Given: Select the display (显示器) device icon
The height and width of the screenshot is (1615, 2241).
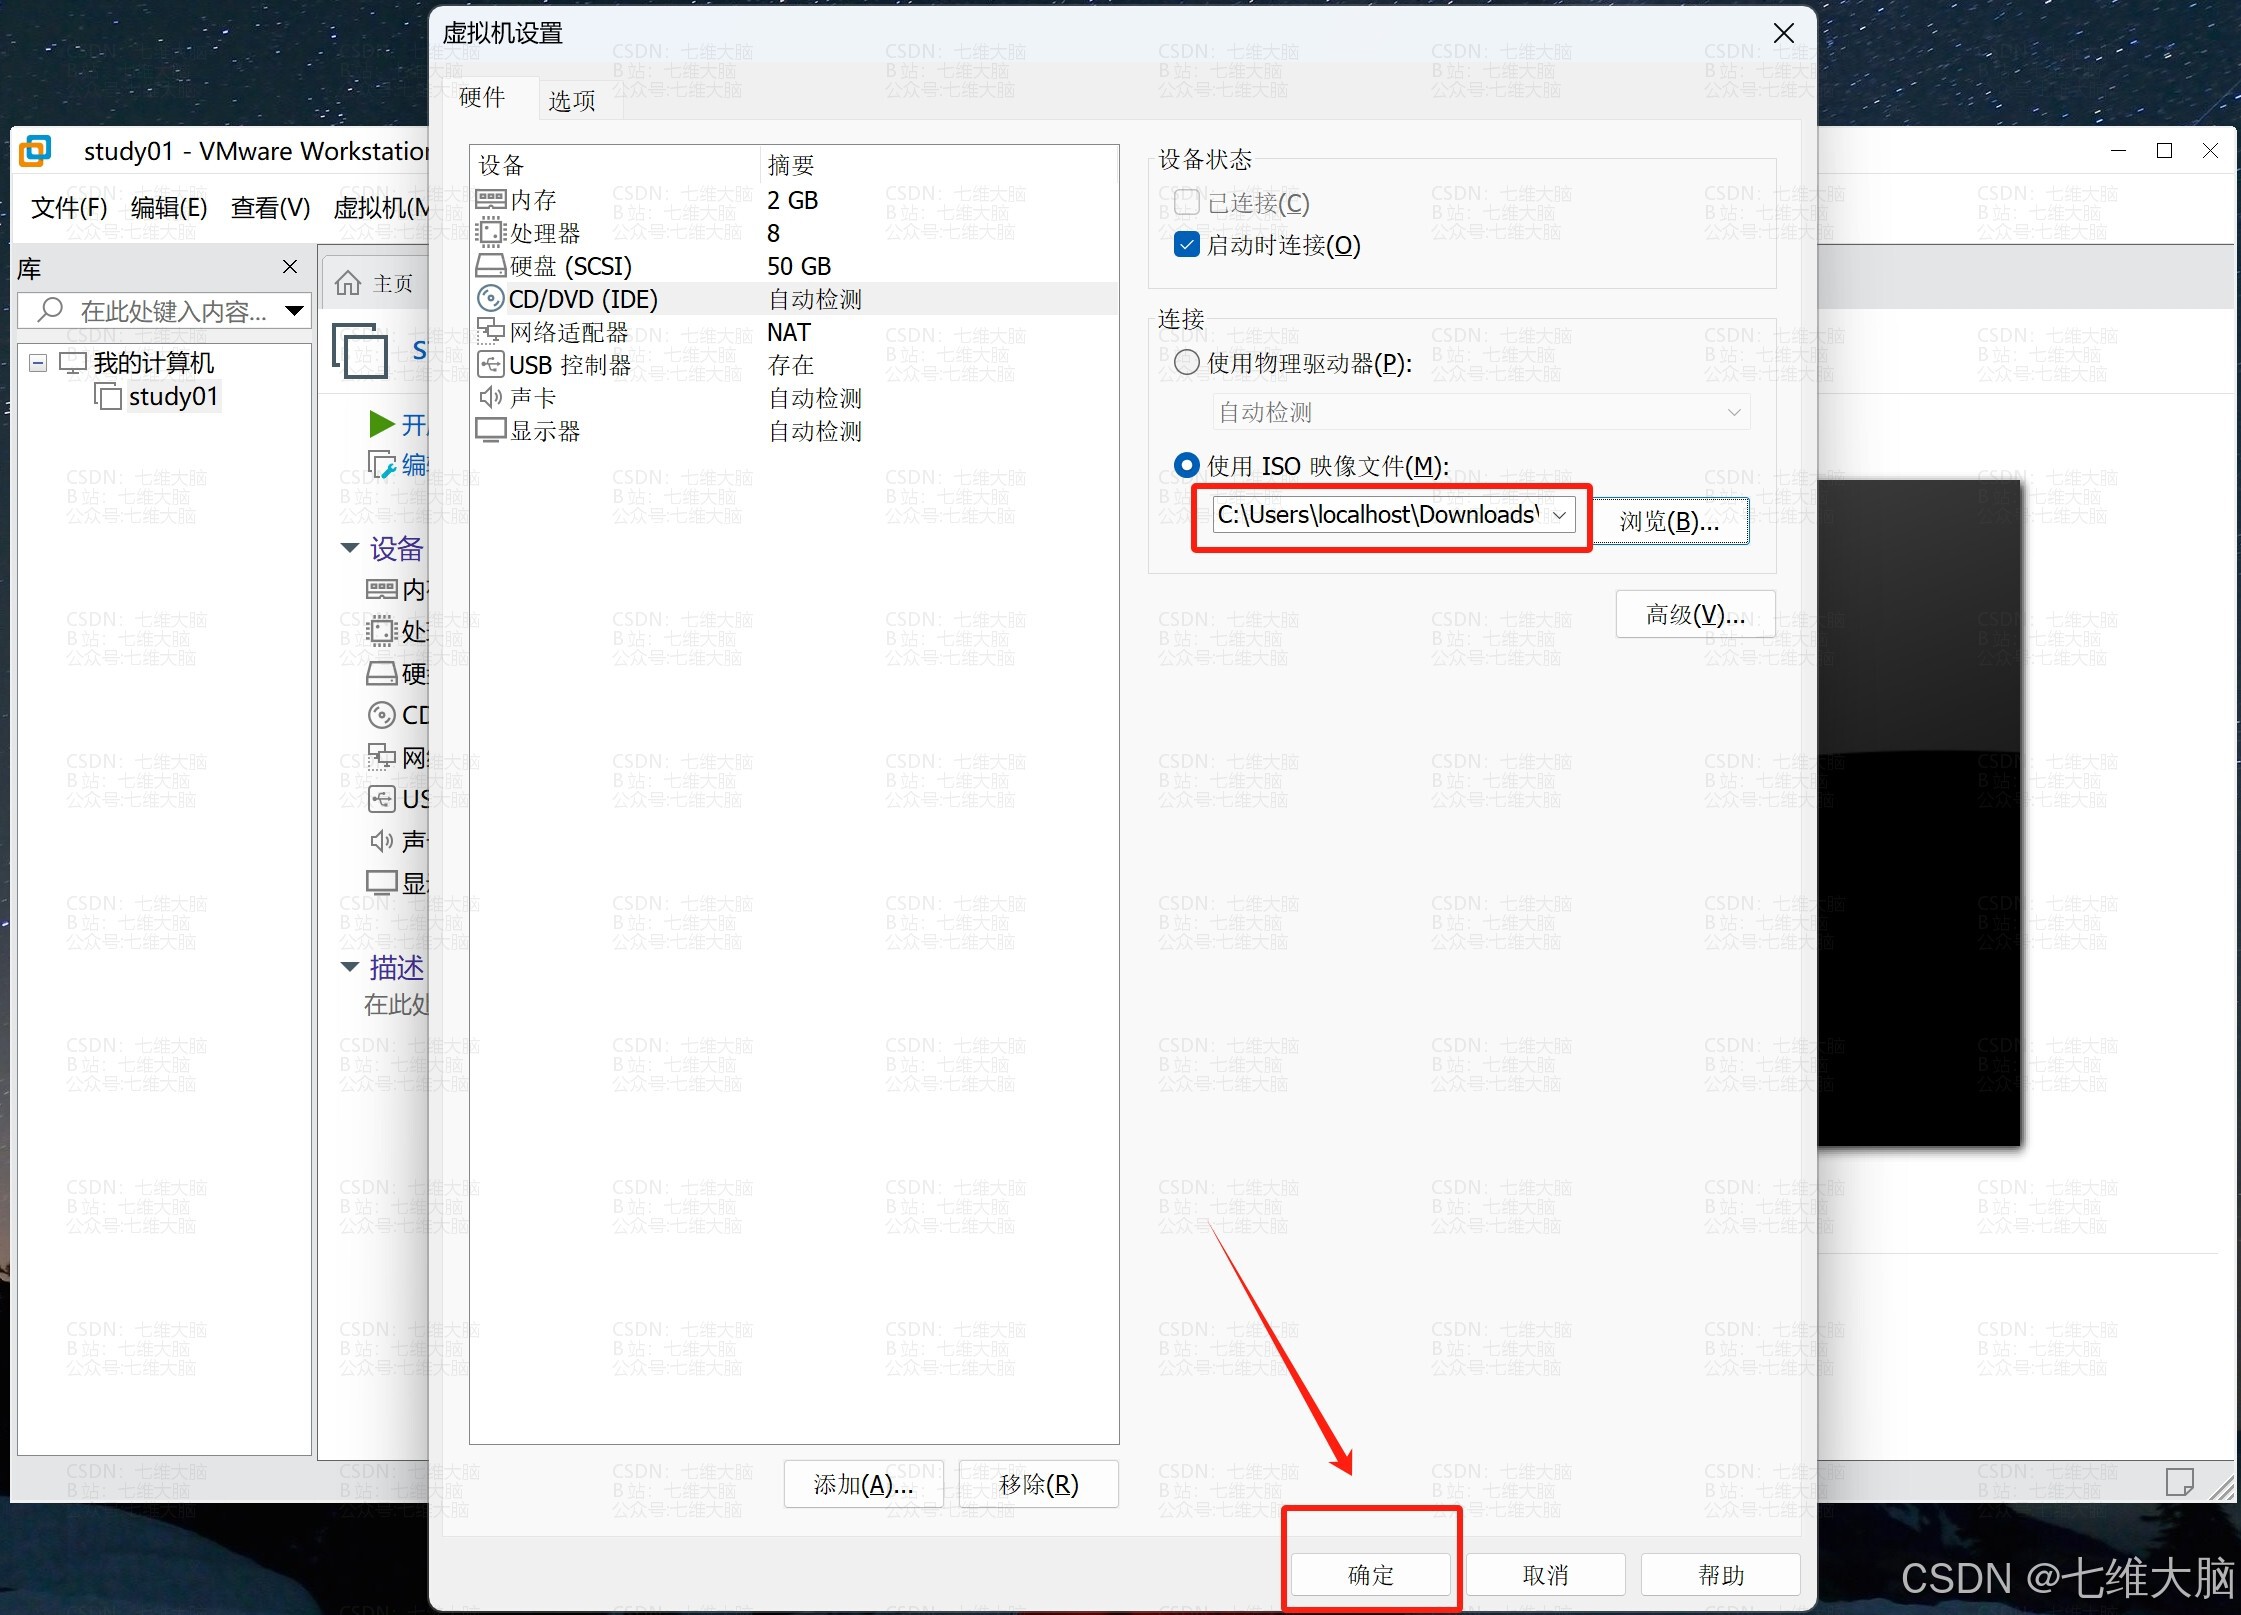Looking at the screenshot, I should point(490,430).
